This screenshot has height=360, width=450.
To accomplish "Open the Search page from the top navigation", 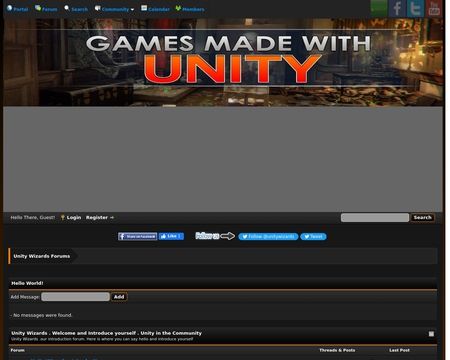I will tap(76, 9).
